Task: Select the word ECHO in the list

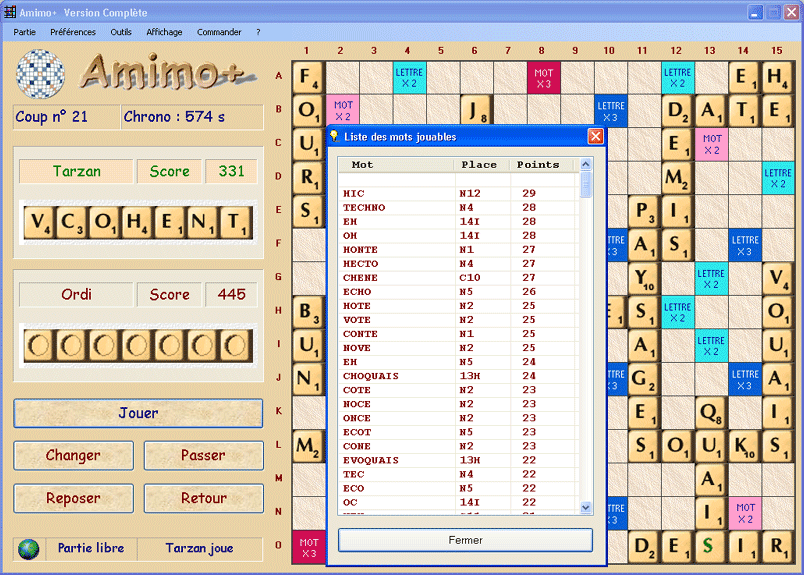Action: pyautogui.click(x=357, y=292)
